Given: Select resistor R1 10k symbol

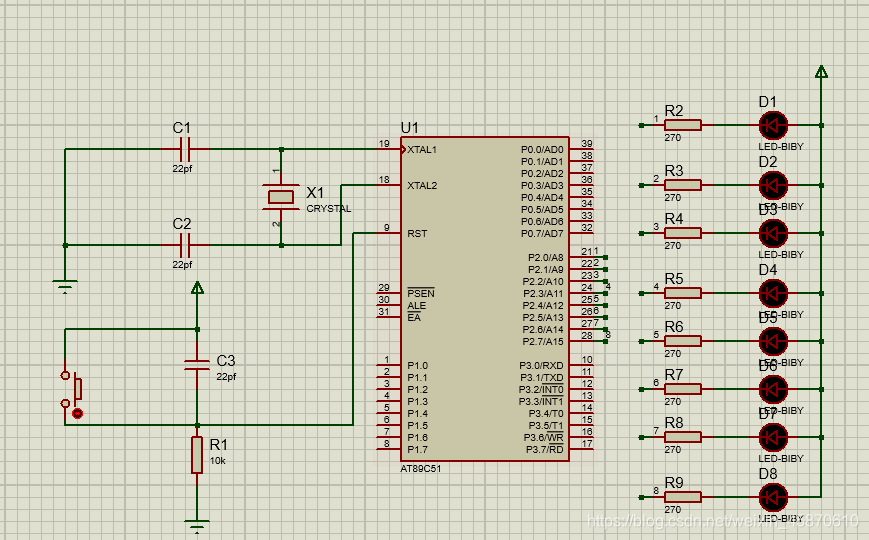Looking at the screenshot, I should coord(197,455).
